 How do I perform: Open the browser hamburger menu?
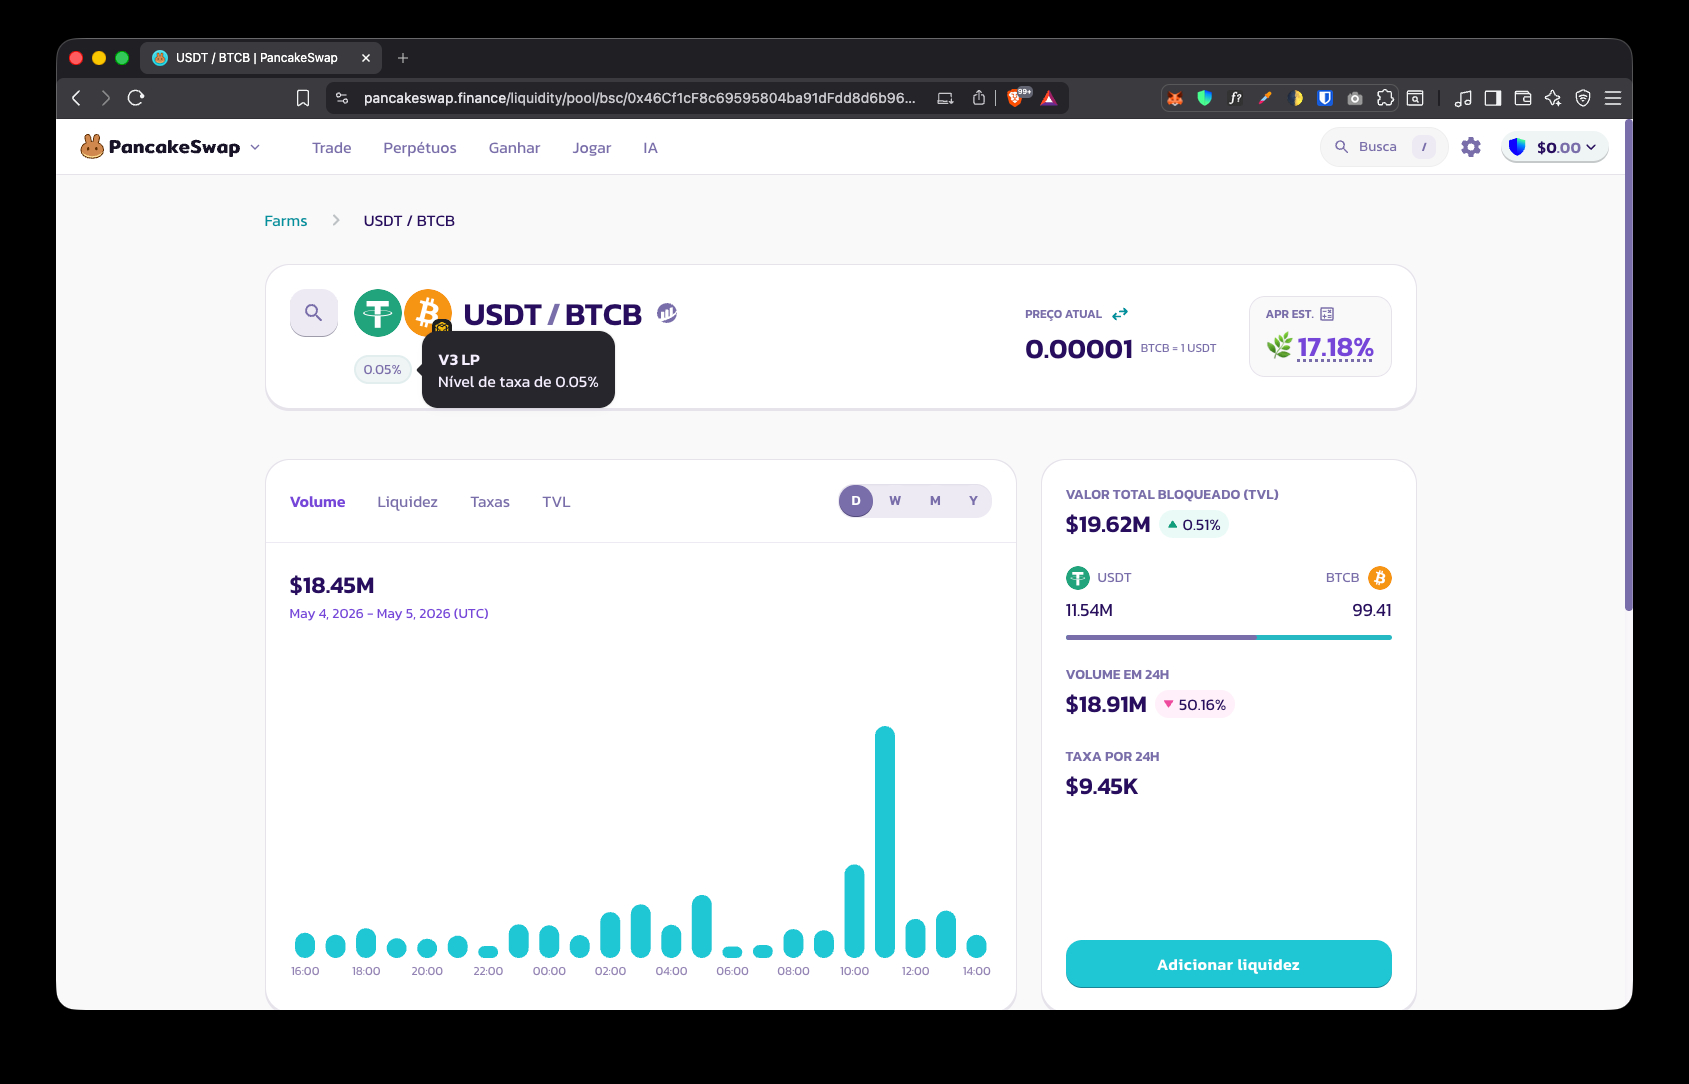point(1613,98)
